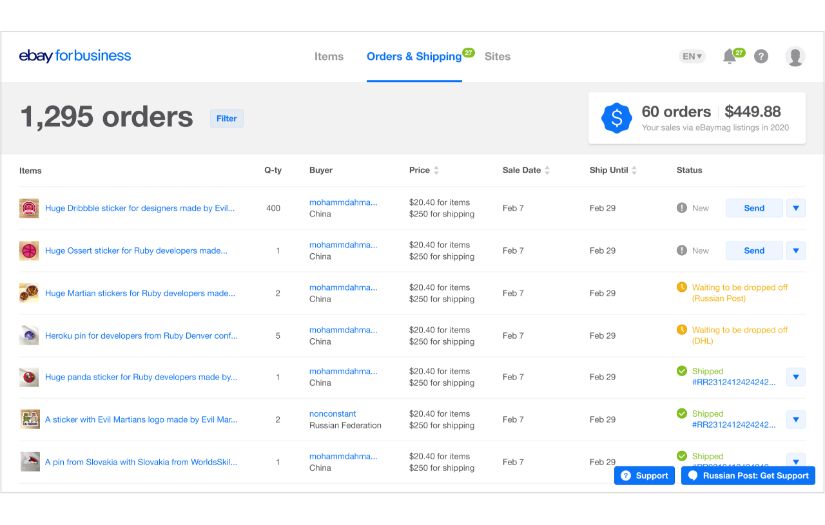Open the Slovakia pin thumbnail
The image size is (825, 525).
click(29, 462)
